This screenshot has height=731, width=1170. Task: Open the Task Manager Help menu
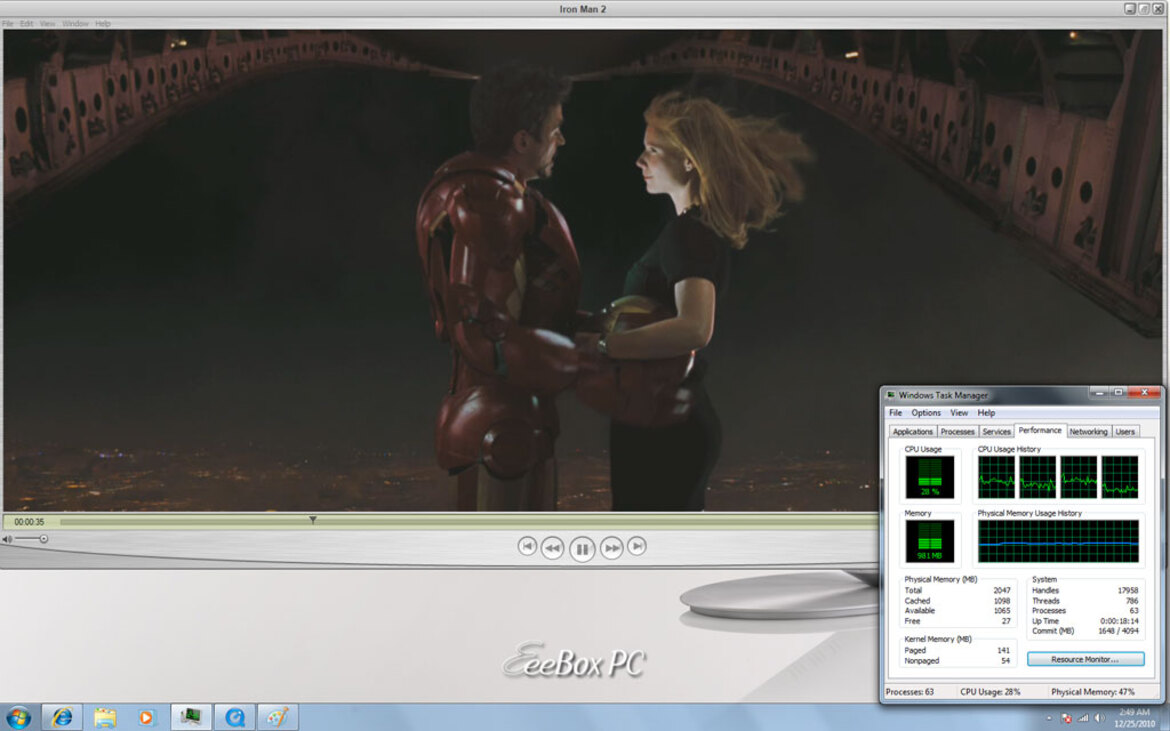coord(986,412)
